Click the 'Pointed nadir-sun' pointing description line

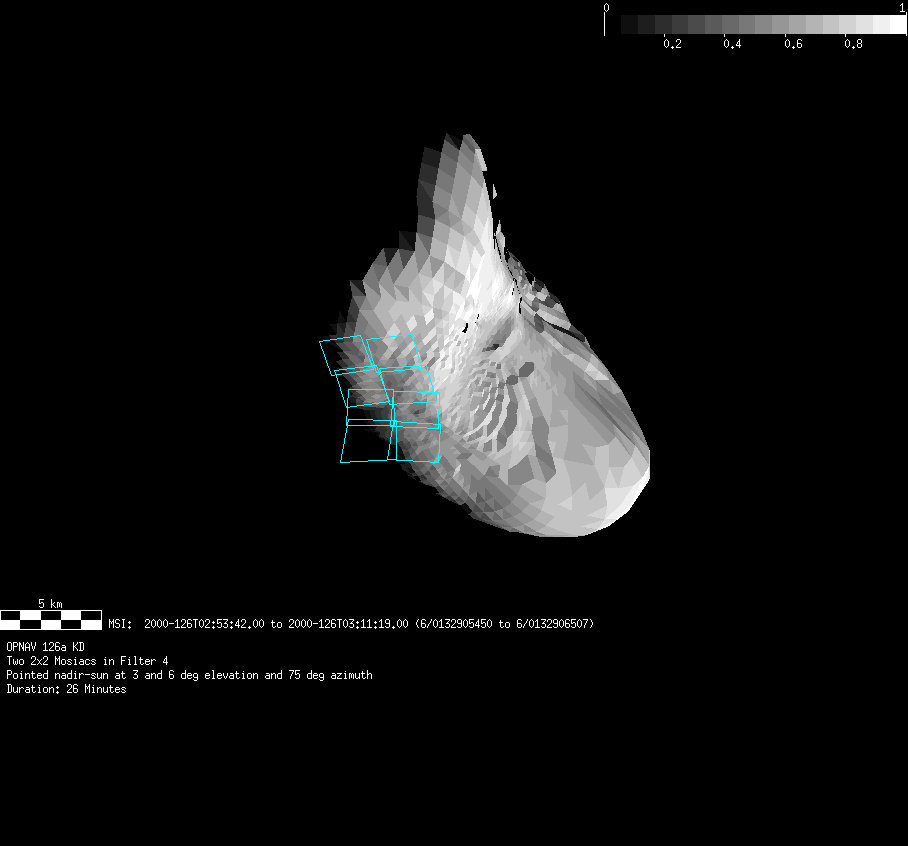click(189, 675)
